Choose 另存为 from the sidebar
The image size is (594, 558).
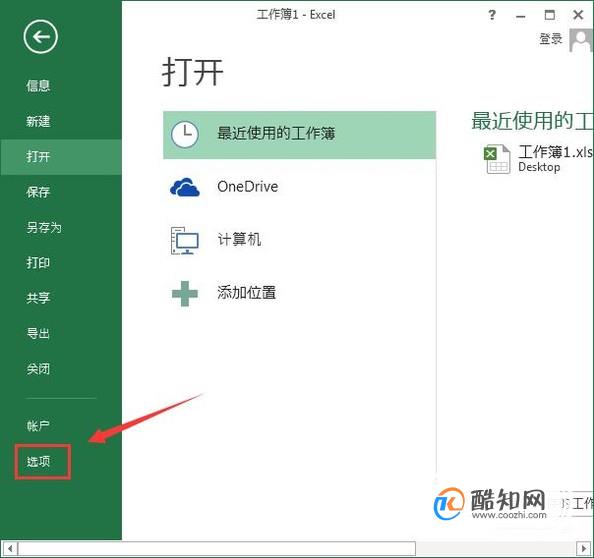tap(44, 228)
